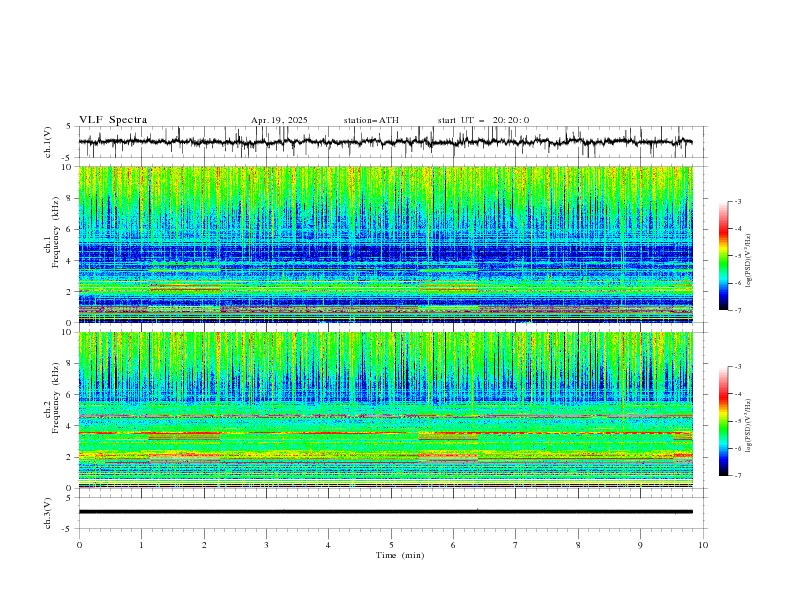
Task: Click the "ch.3(V)" axis label
Action: 48,513
